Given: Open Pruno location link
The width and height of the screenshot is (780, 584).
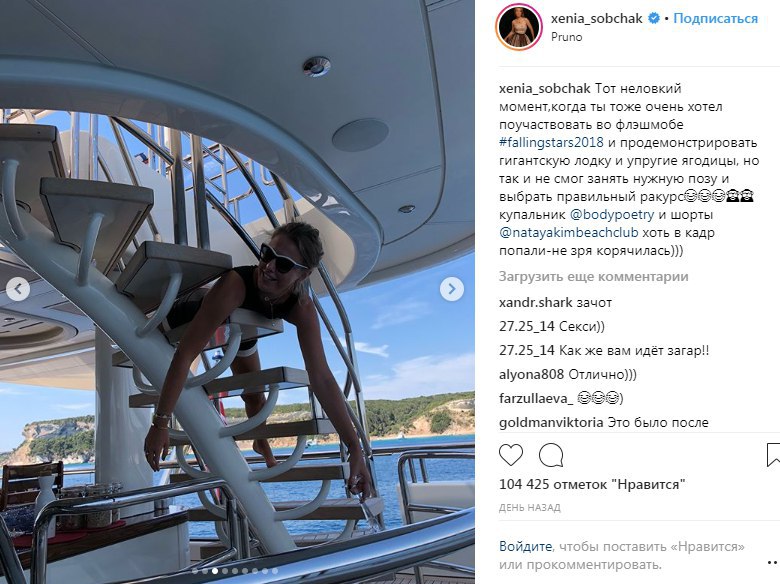Looking at the screenshot, I should click(566, 37).
